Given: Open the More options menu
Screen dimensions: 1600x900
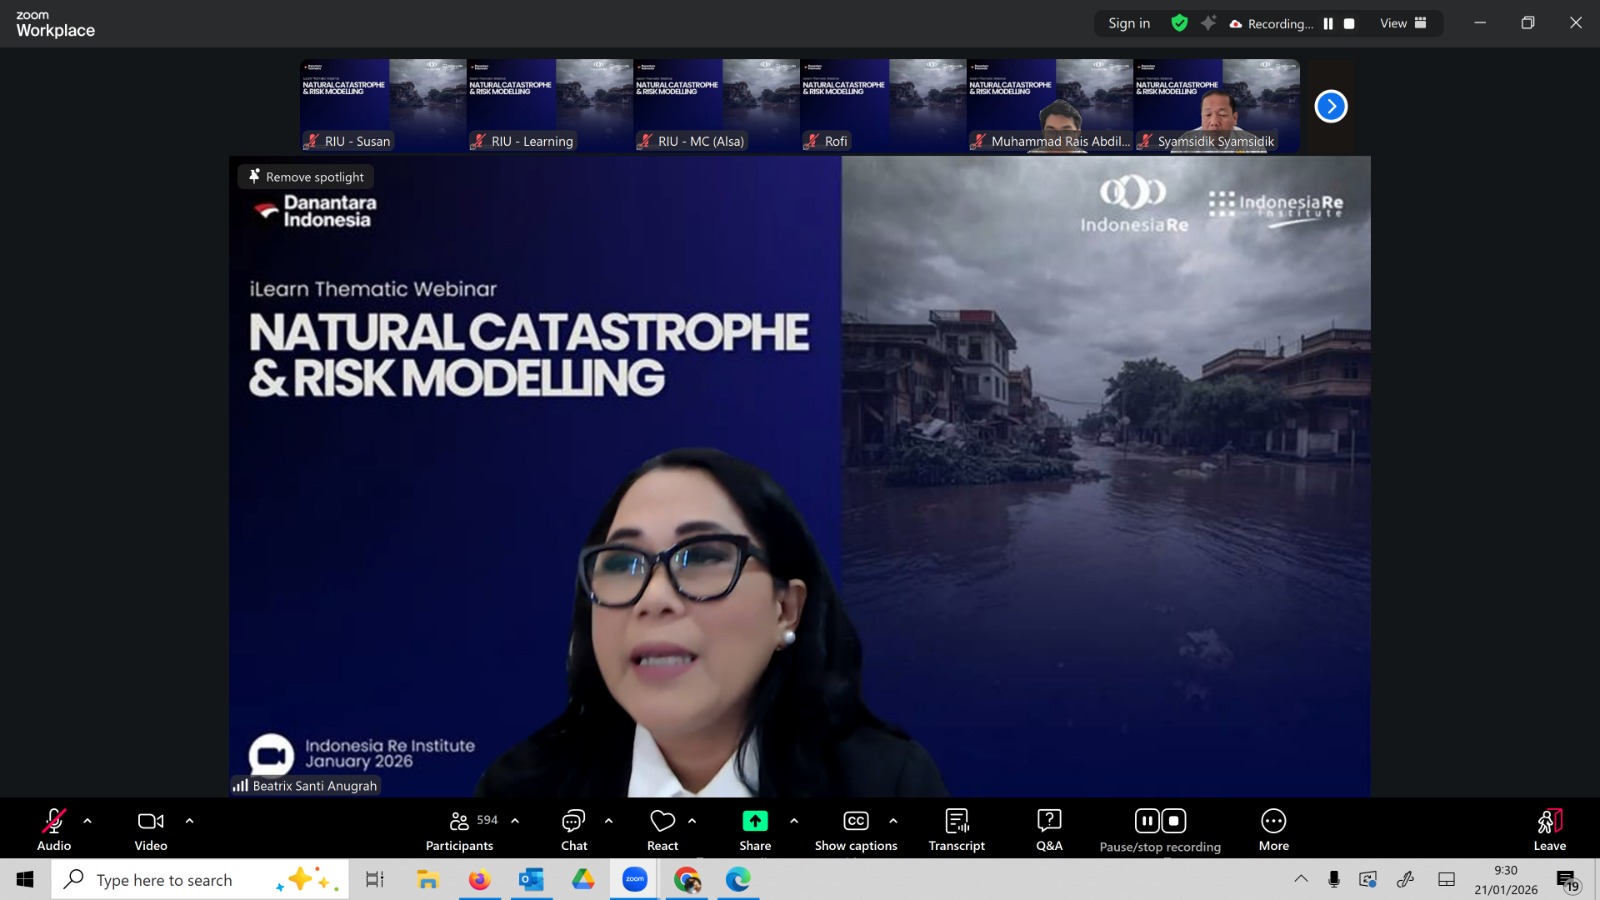Looking at the screenshot, I should tap(1273, 829).
